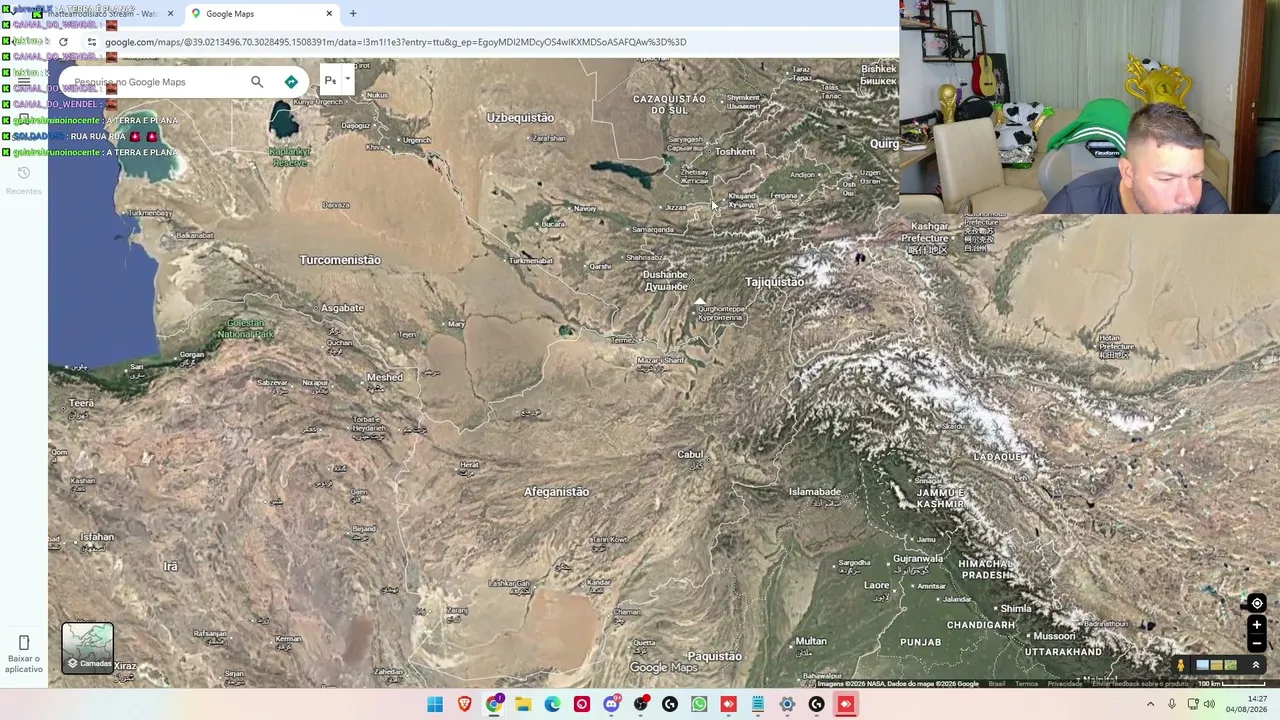Click the Uzbequistão country label
Viewport: 1280px width, 720px height.
tap(520, 118)
